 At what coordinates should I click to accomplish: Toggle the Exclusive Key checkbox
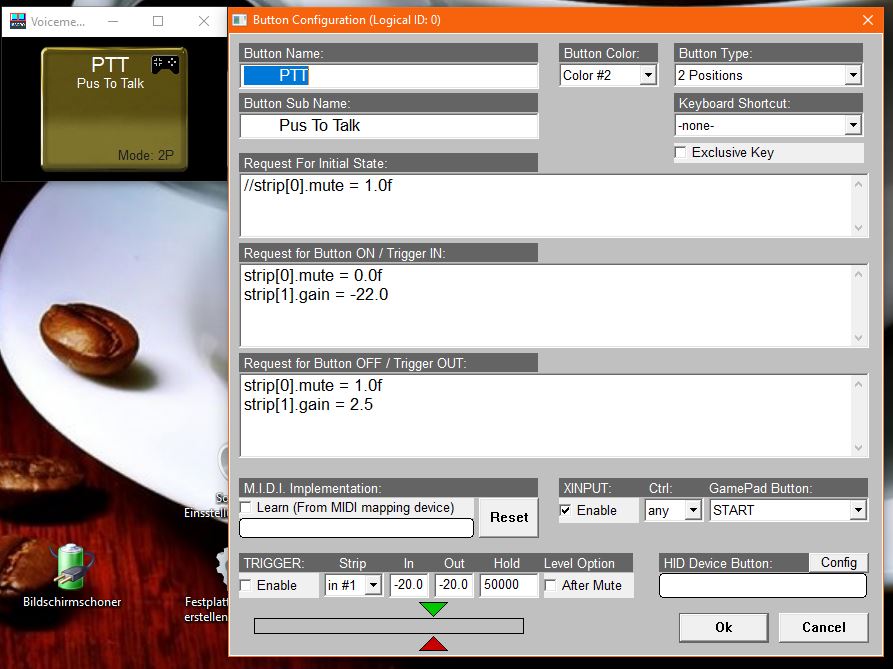click(681, 152)
